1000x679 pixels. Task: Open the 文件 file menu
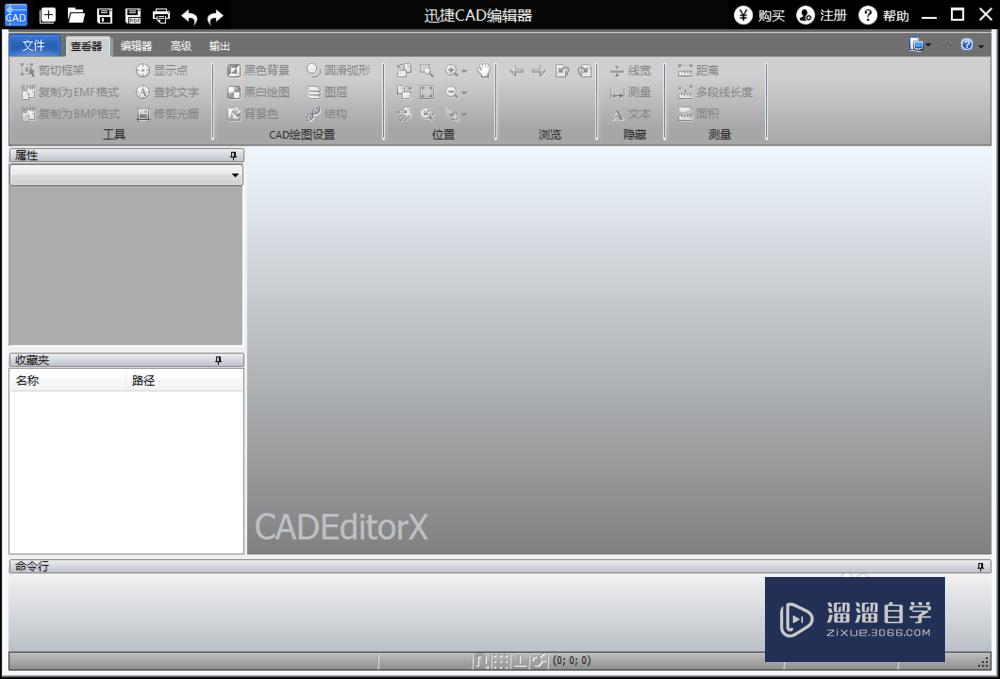tap(33, 45)
